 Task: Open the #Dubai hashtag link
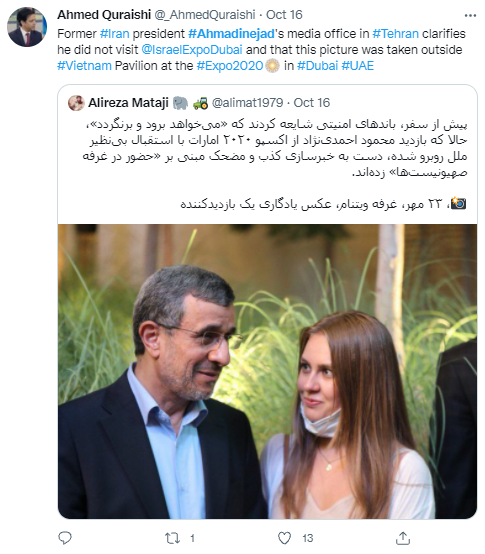318,66
